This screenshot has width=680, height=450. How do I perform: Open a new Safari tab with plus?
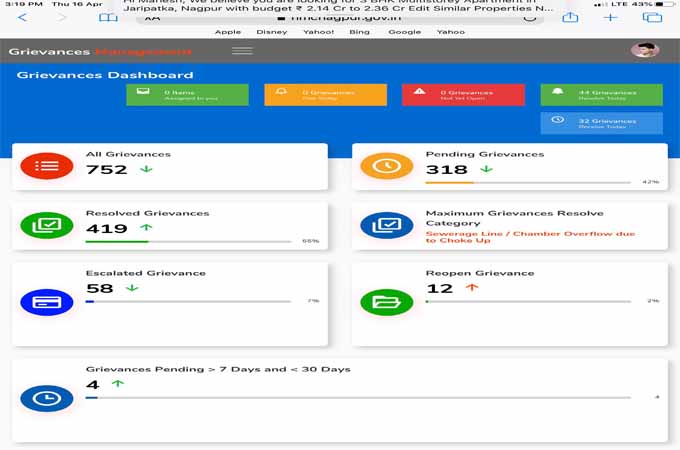tap(611, 18)
